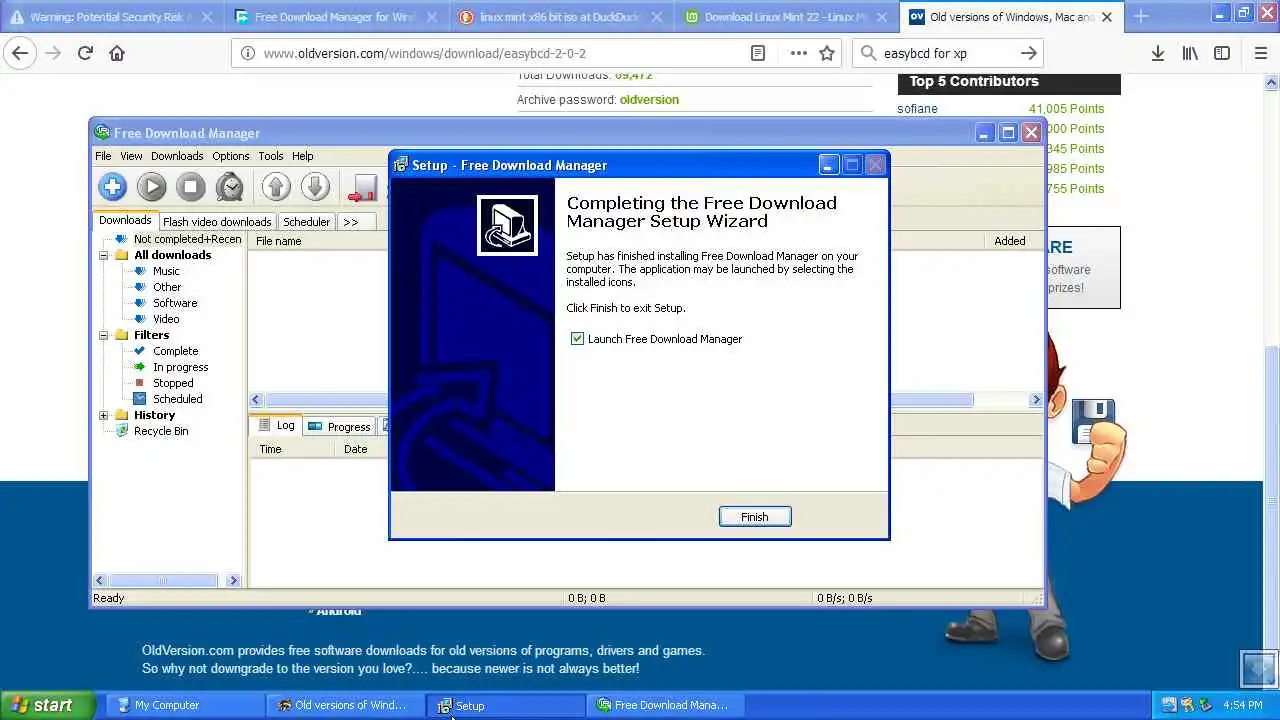
Task: Click the Log tab icon
Action: tap(265, 425)
